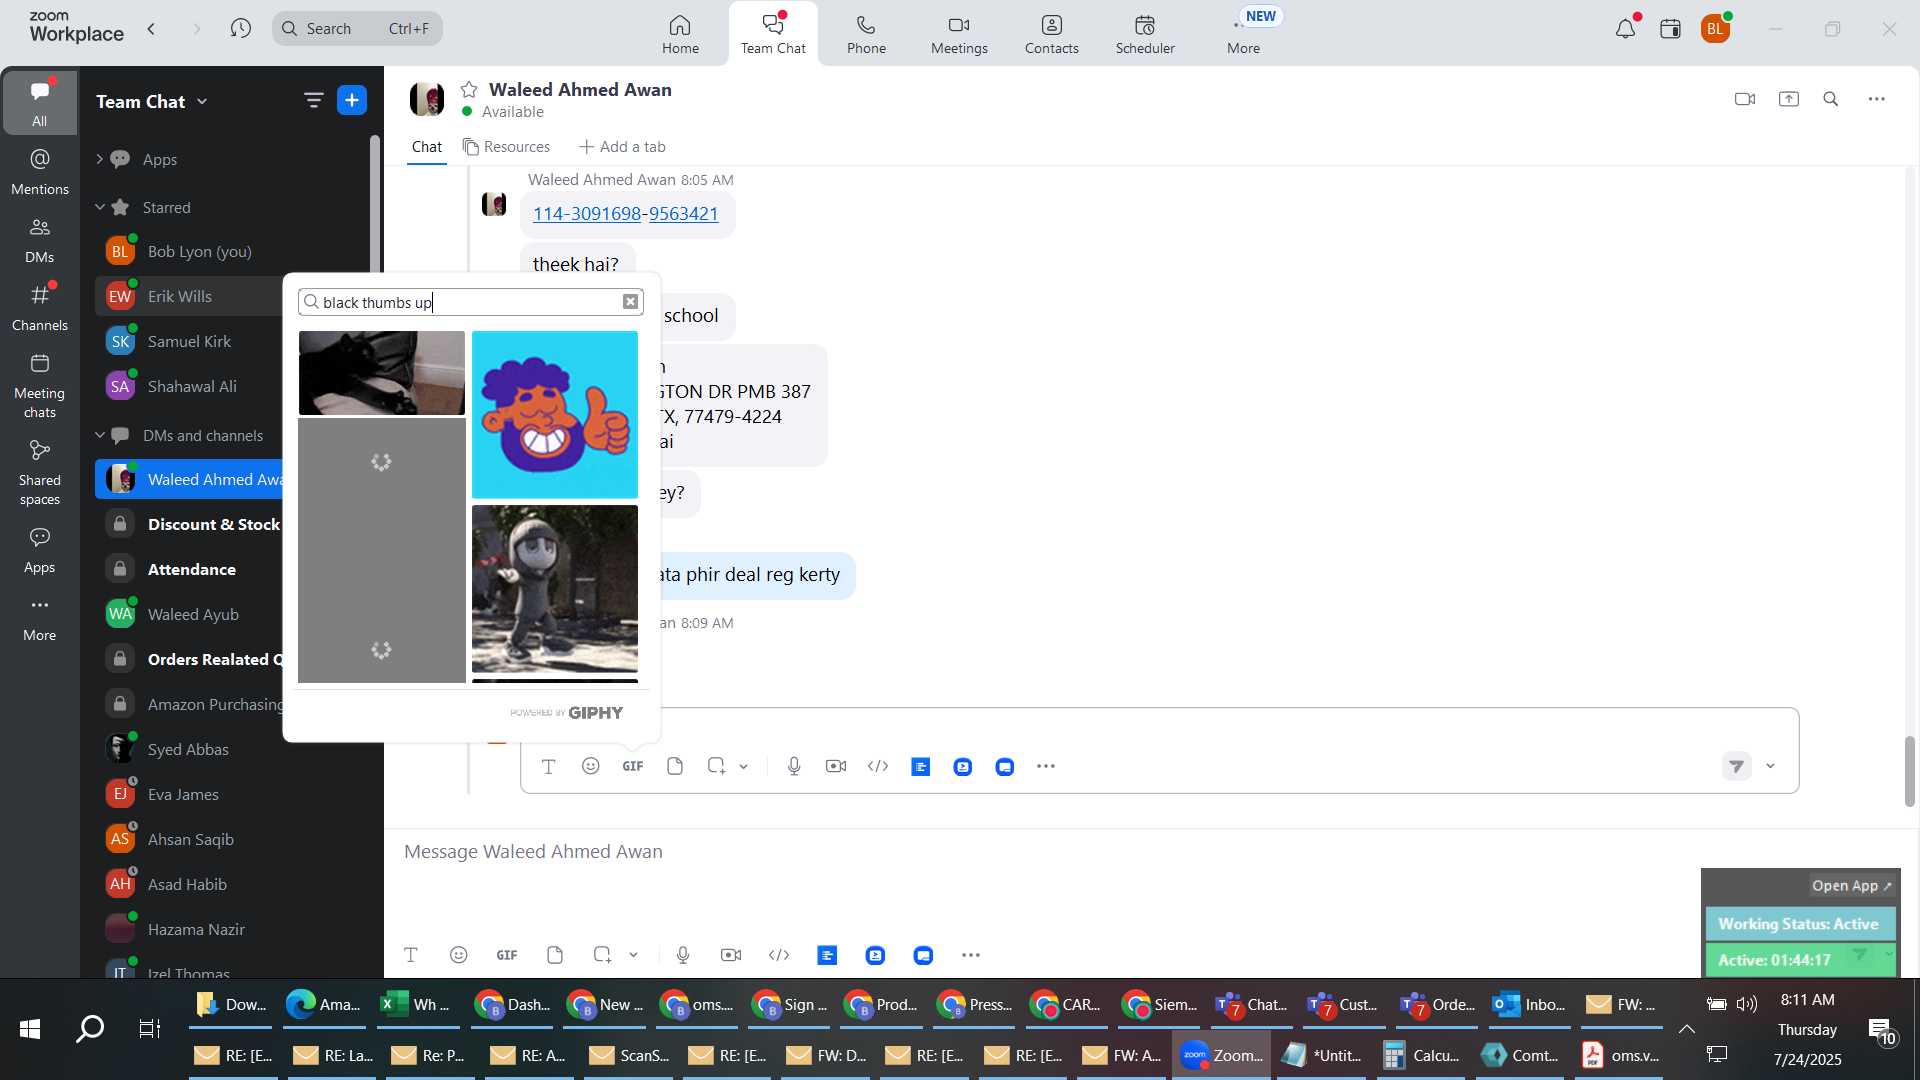The height and width of the screenshot is (1080, 1920).
Task: Open the Windows Start menu
Action: point(30,1029)
